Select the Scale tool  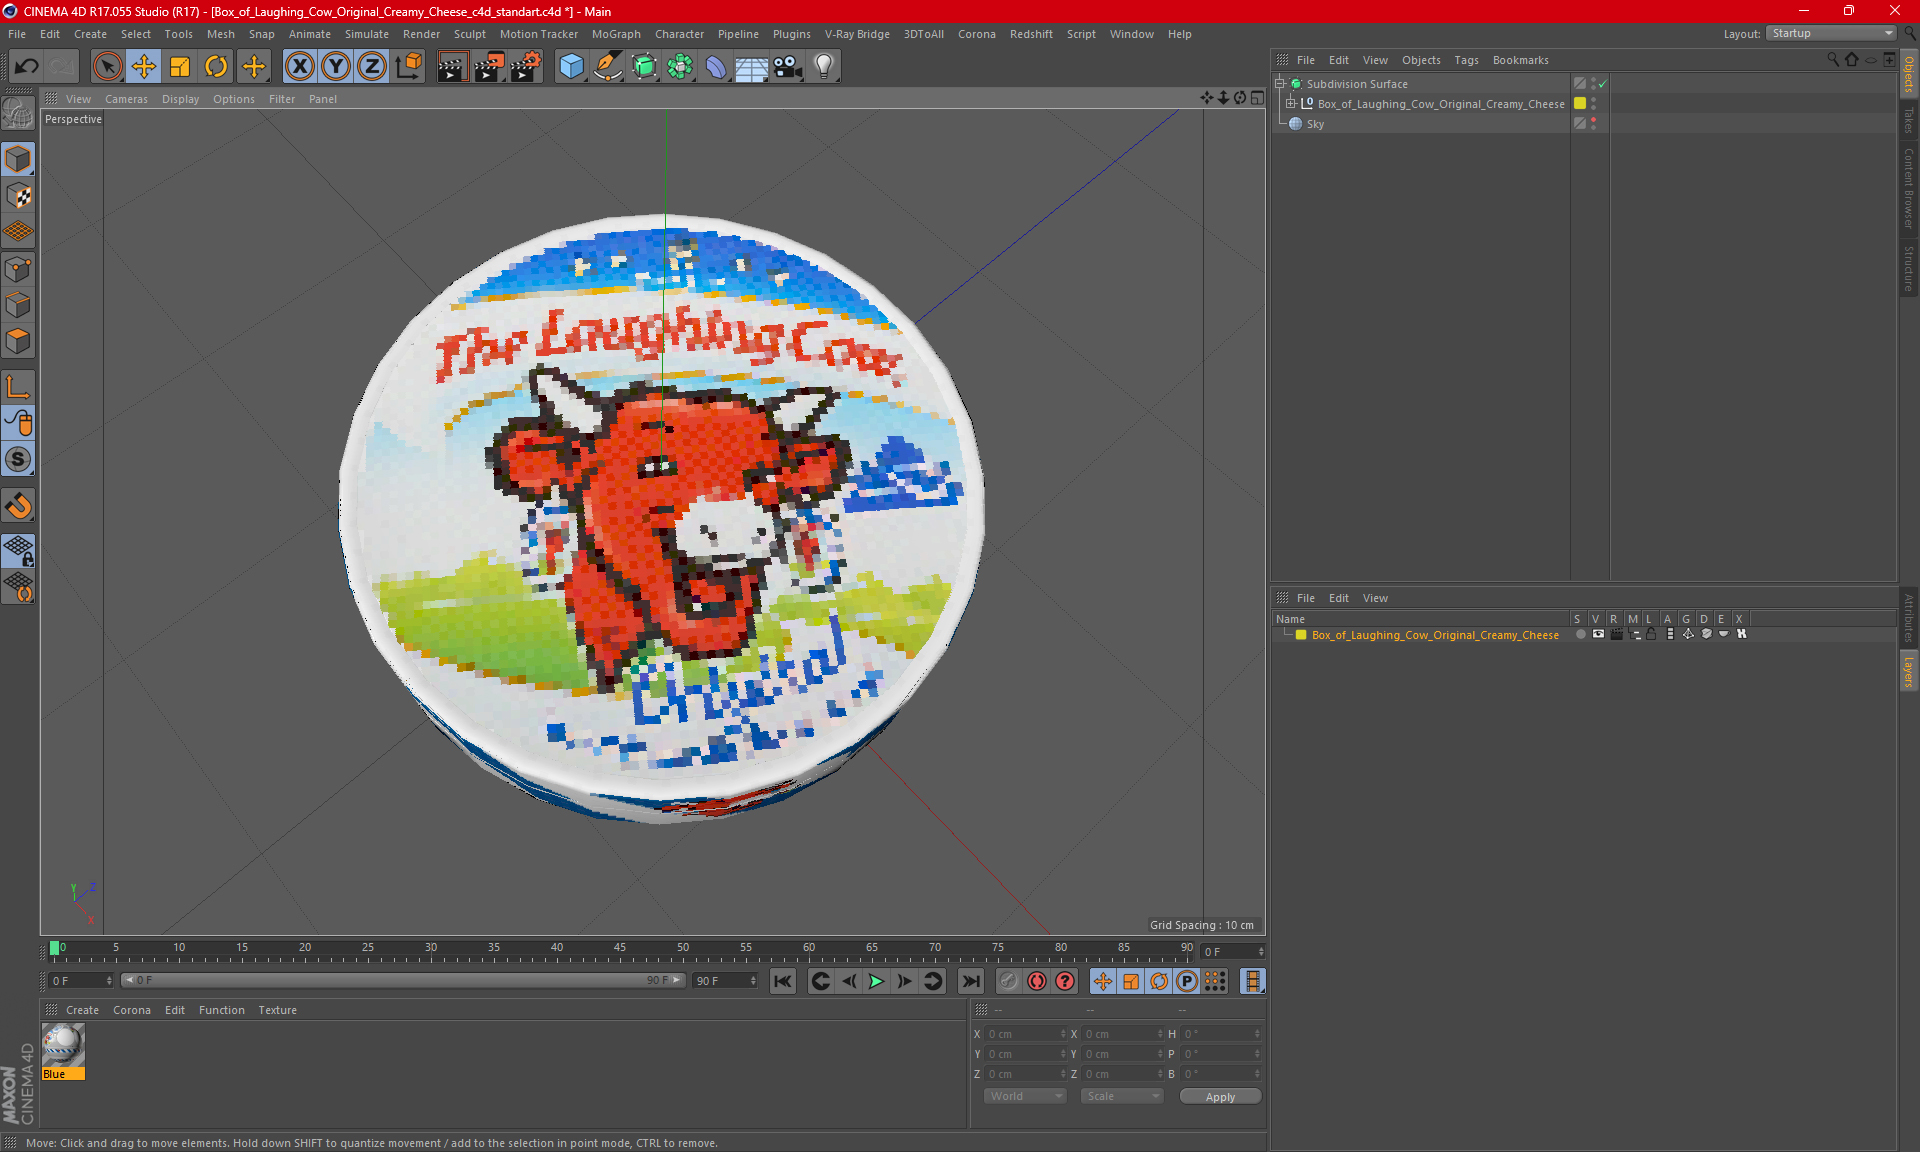coord(180,67)
